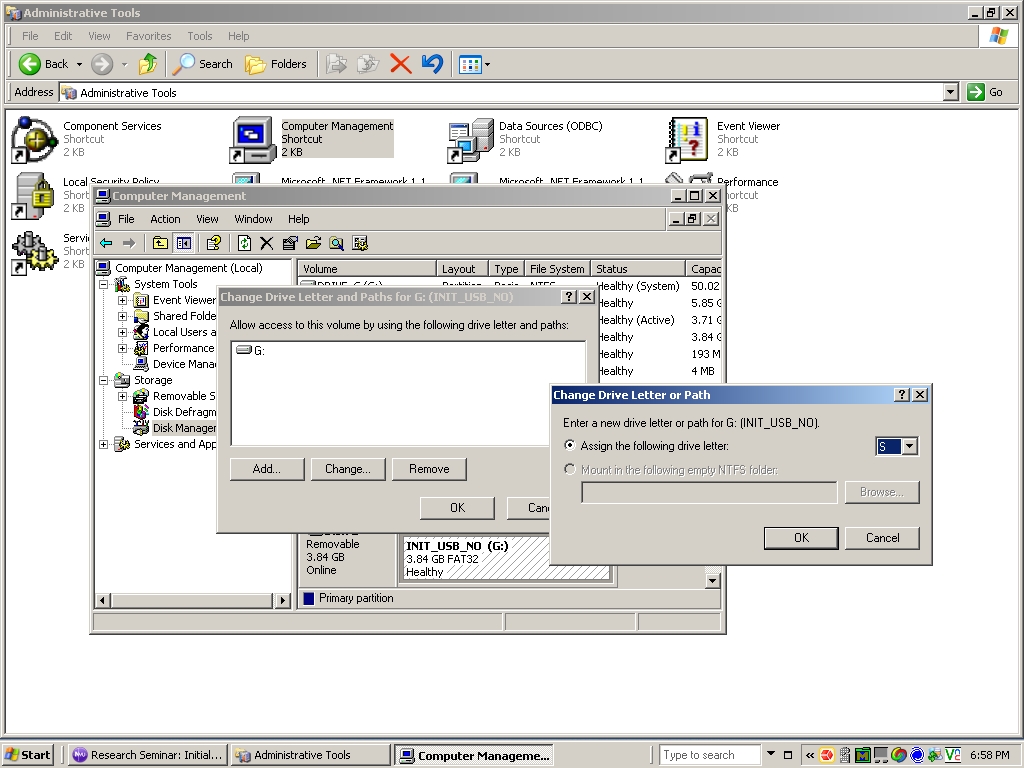Open the Computer Management shortcut icon
This screenshot has width=1024, height=768.
click(x=253, y=140)
